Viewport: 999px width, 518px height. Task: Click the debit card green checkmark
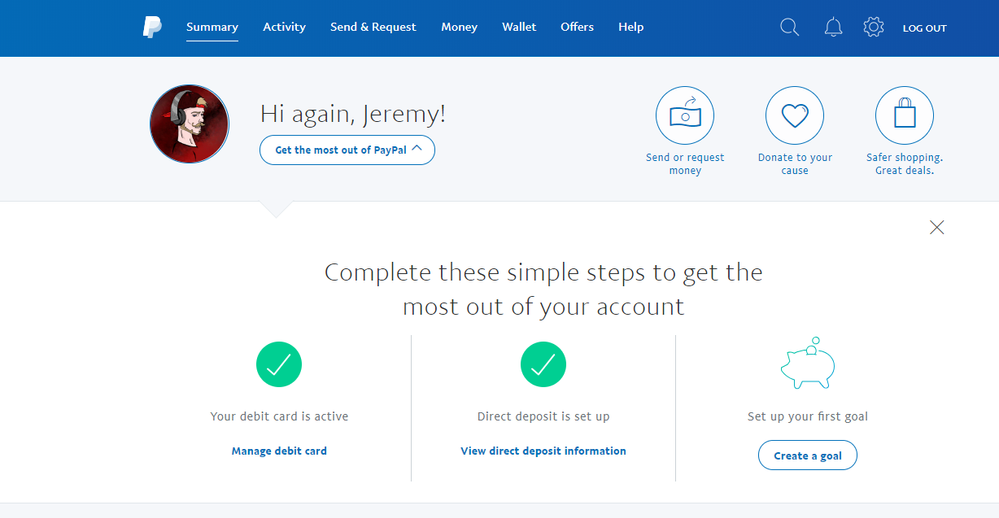pyautogui.click(x=279, y=364)
